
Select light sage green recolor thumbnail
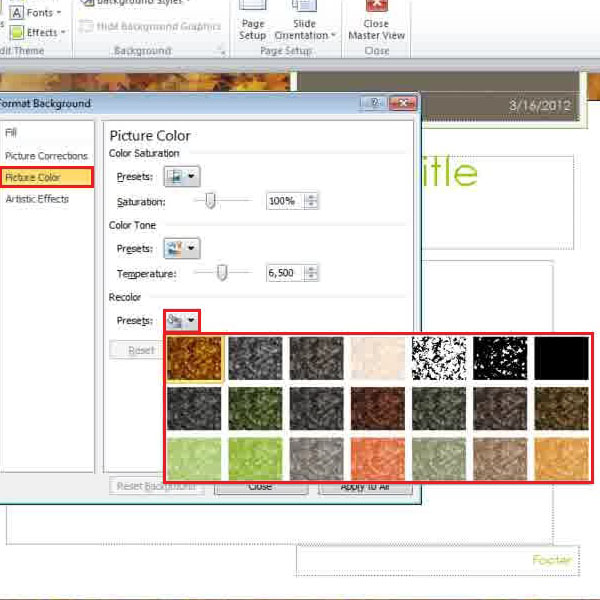(439, 459)
